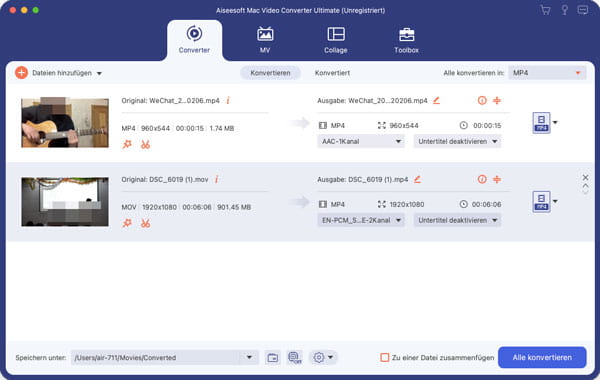This screenshot has width=600, height=380.
Task: Click the orange plus add files icon
Action: [x=21, y=73]
